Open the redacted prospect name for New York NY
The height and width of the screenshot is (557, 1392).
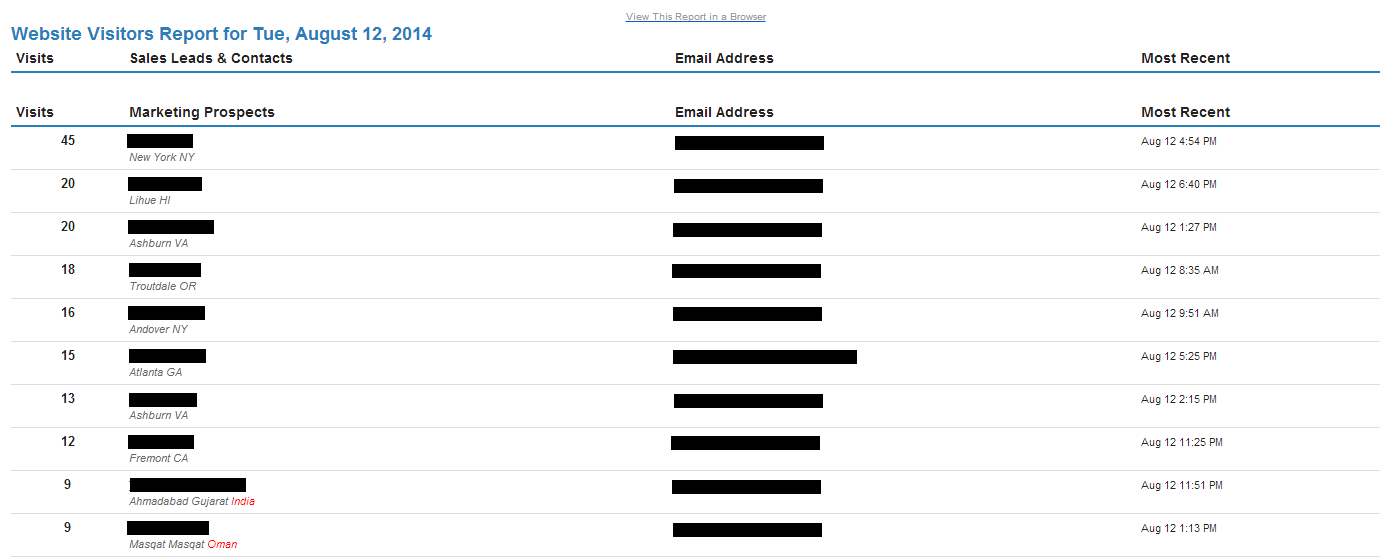pos(160,141)
